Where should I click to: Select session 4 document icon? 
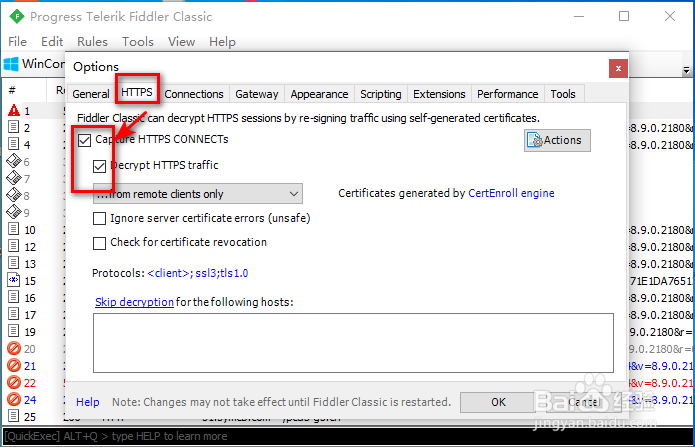(x=14, y=144)
